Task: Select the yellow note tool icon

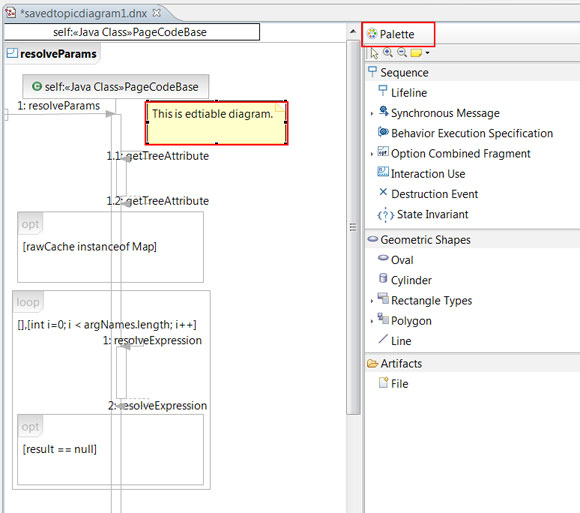Action: (x=416, y=53)
